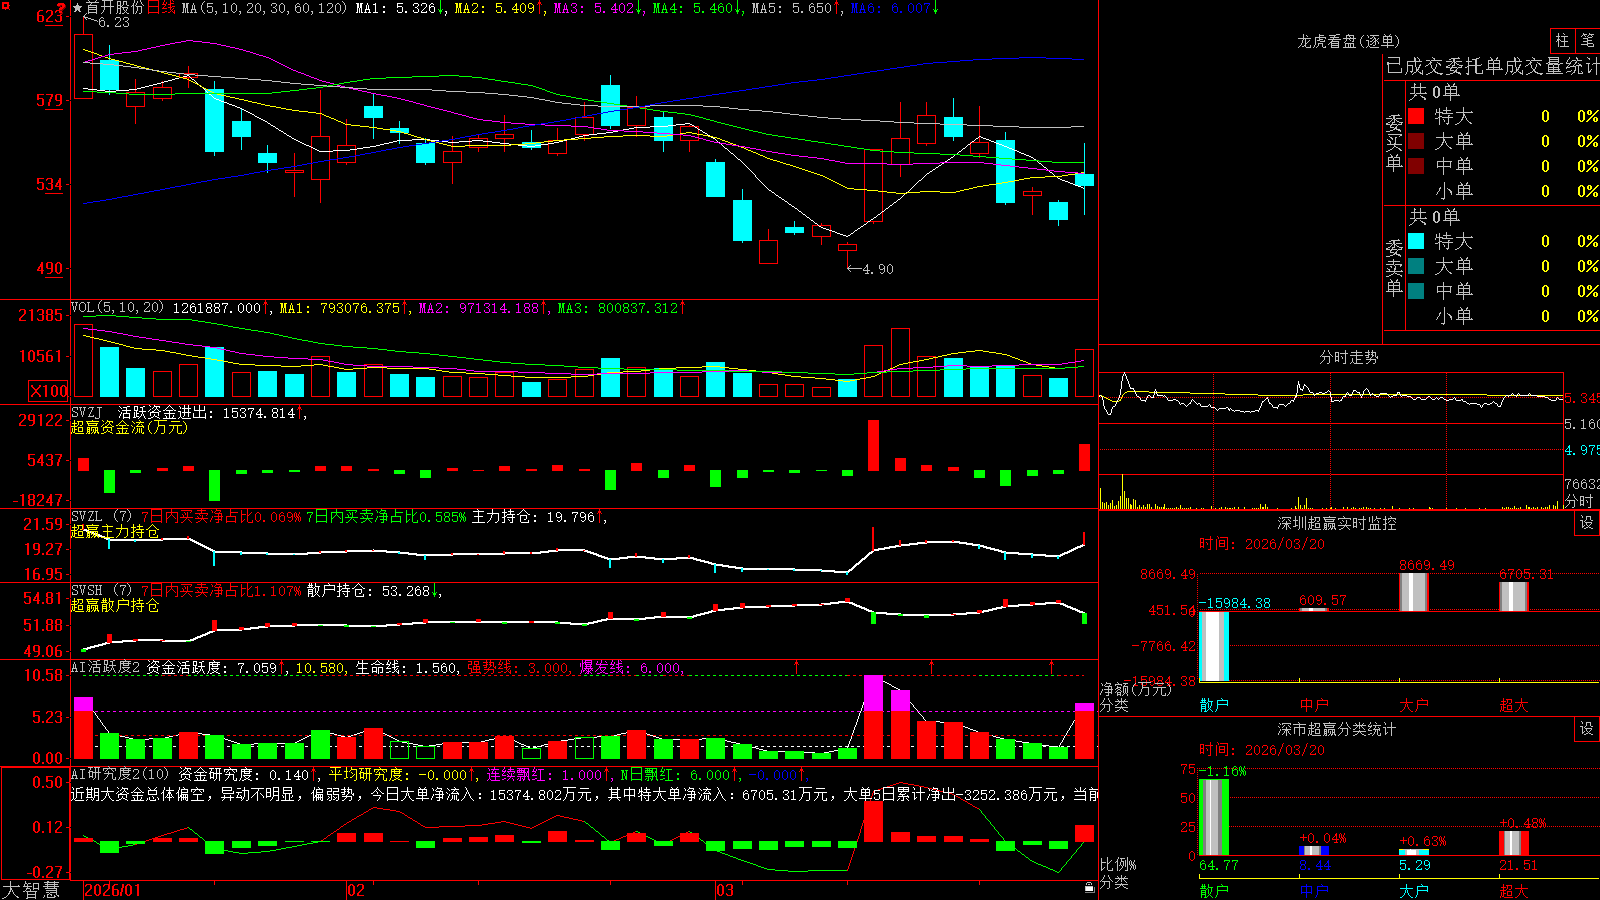The height and width of the screenshot is (900, 1600).
Task: Click the red 特大 buy-order color swatch
Action: [1416, 116]
